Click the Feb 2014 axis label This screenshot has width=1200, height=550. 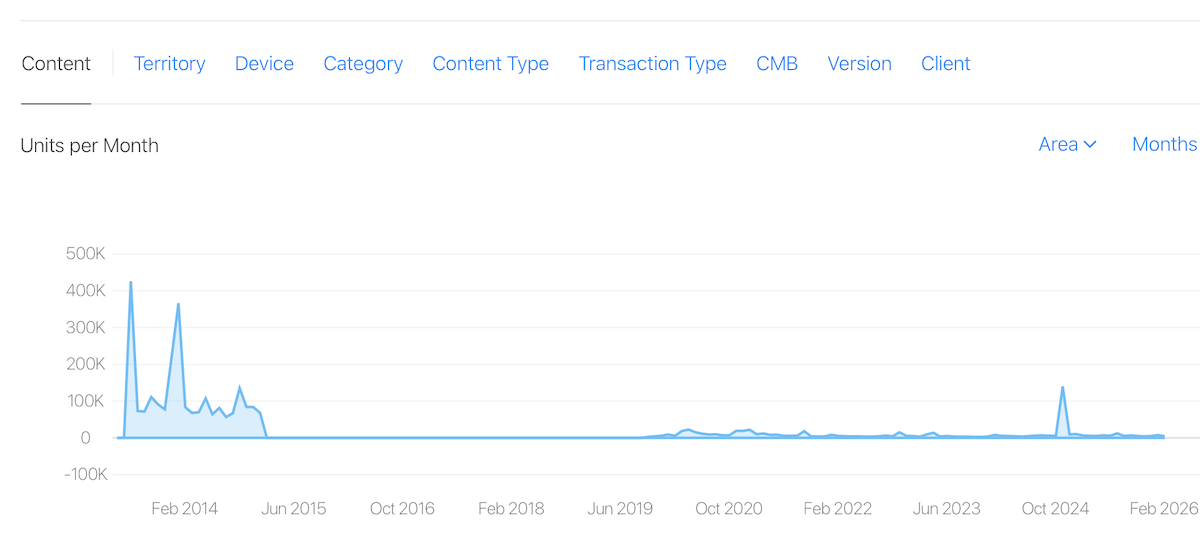click(184, 509)
